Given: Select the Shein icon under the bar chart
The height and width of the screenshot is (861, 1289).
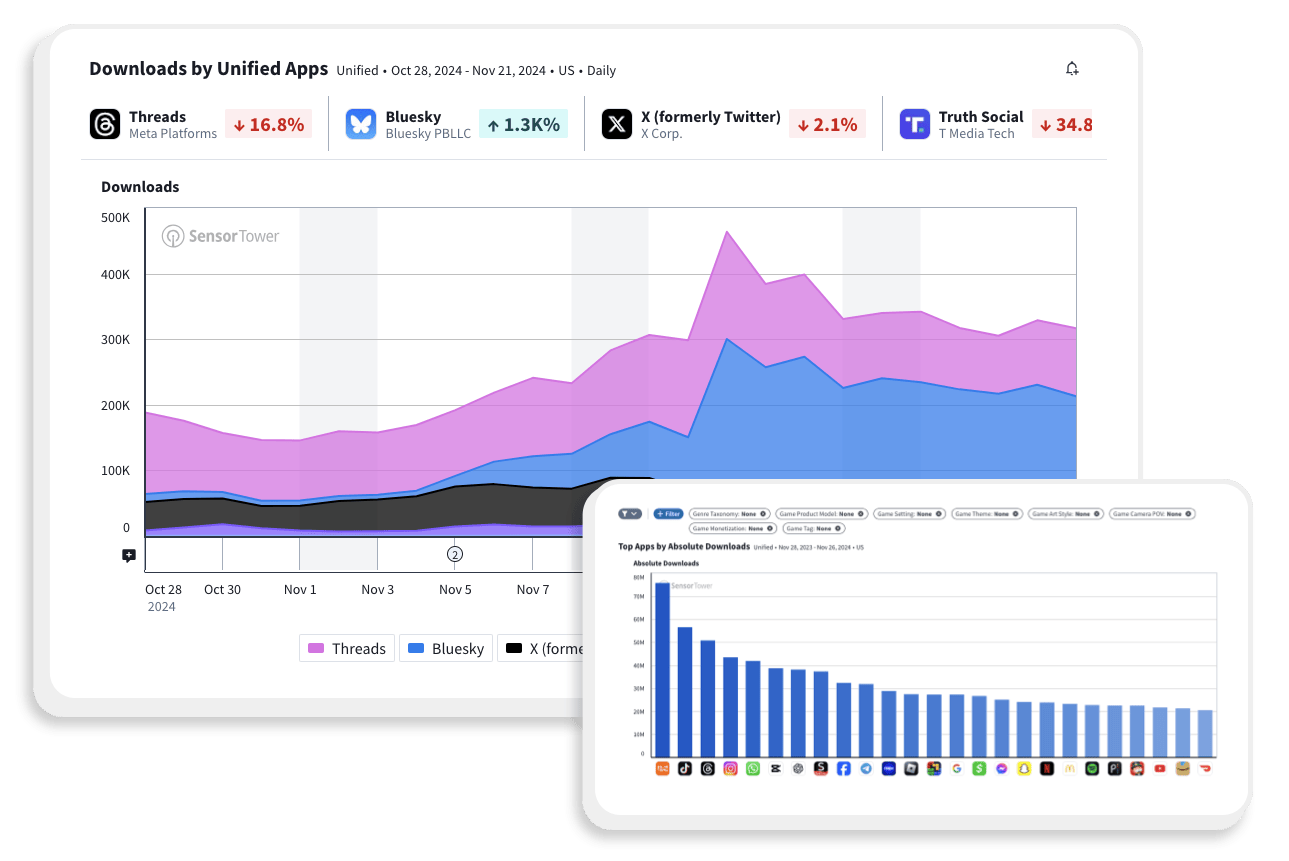Looking at the screenshot, I should pyautogui.click(x=821, y=769).
